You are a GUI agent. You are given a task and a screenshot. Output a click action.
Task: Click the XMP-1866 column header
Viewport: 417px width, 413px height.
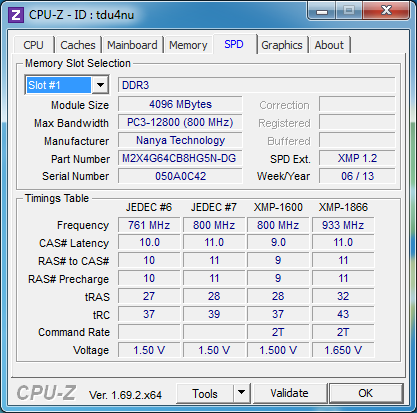(343, 207)
